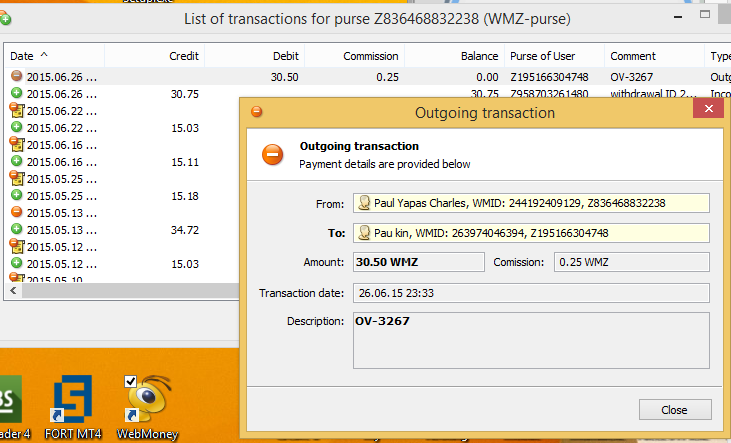The image size is (731, 443).
Task: Select the invoice icon on the first 2015.05.12 row
Action: click(17, 246)
